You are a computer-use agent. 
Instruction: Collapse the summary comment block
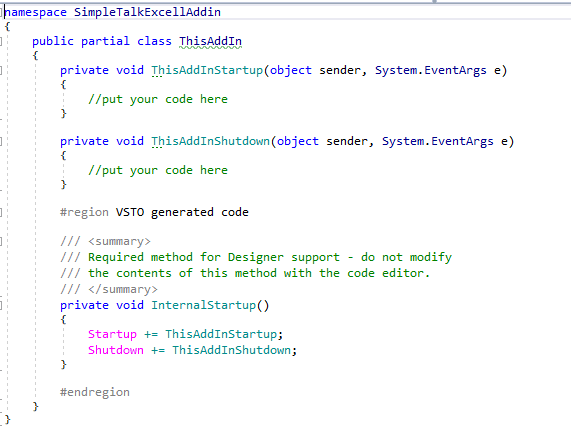pyautogui.click(x=1, y=241)
